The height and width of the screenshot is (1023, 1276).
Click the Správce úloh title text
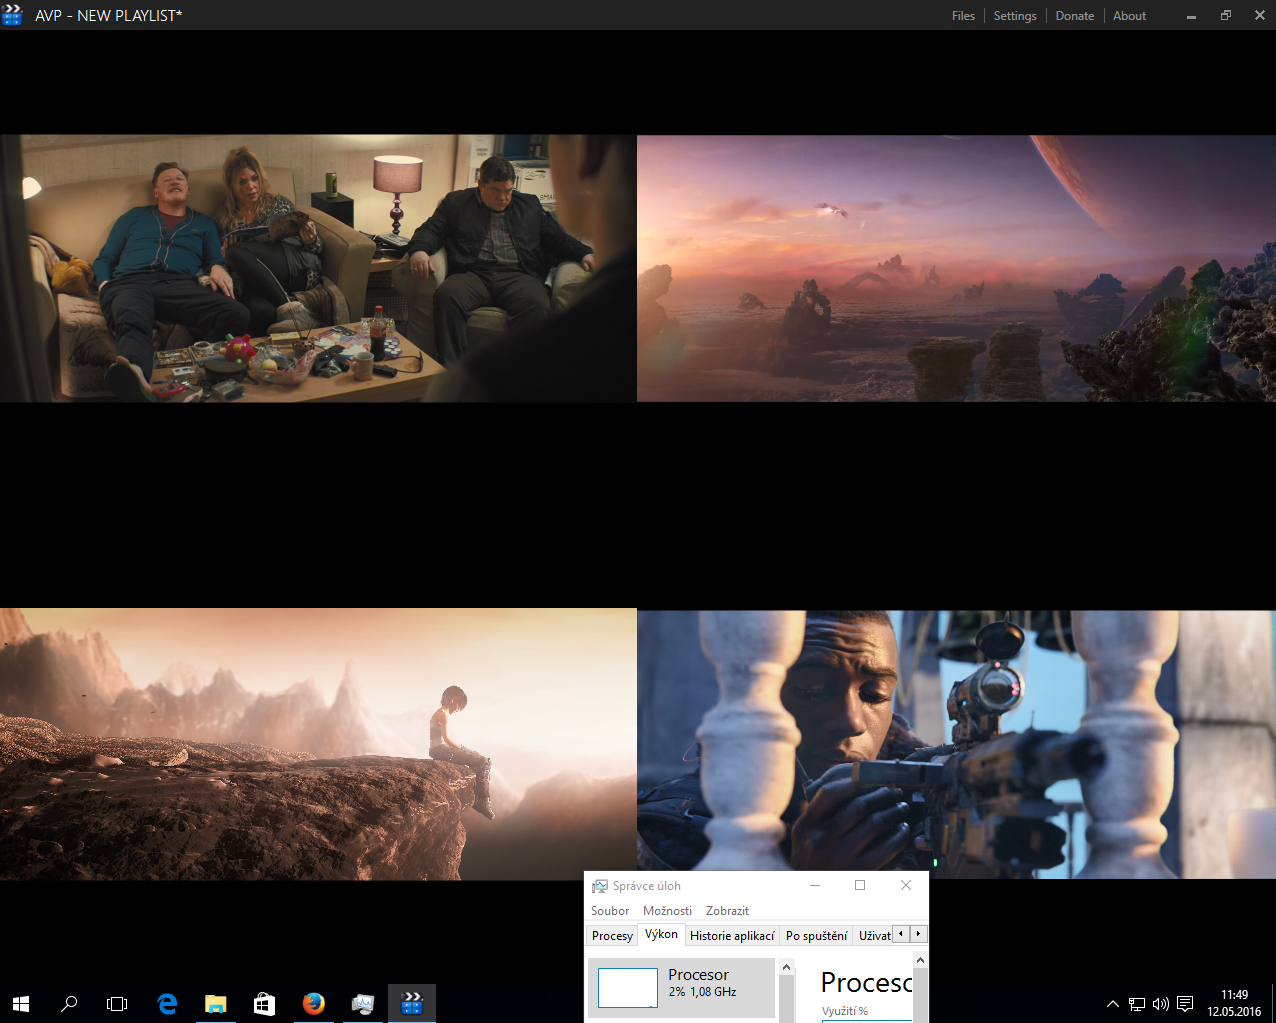tap(647, 886)
